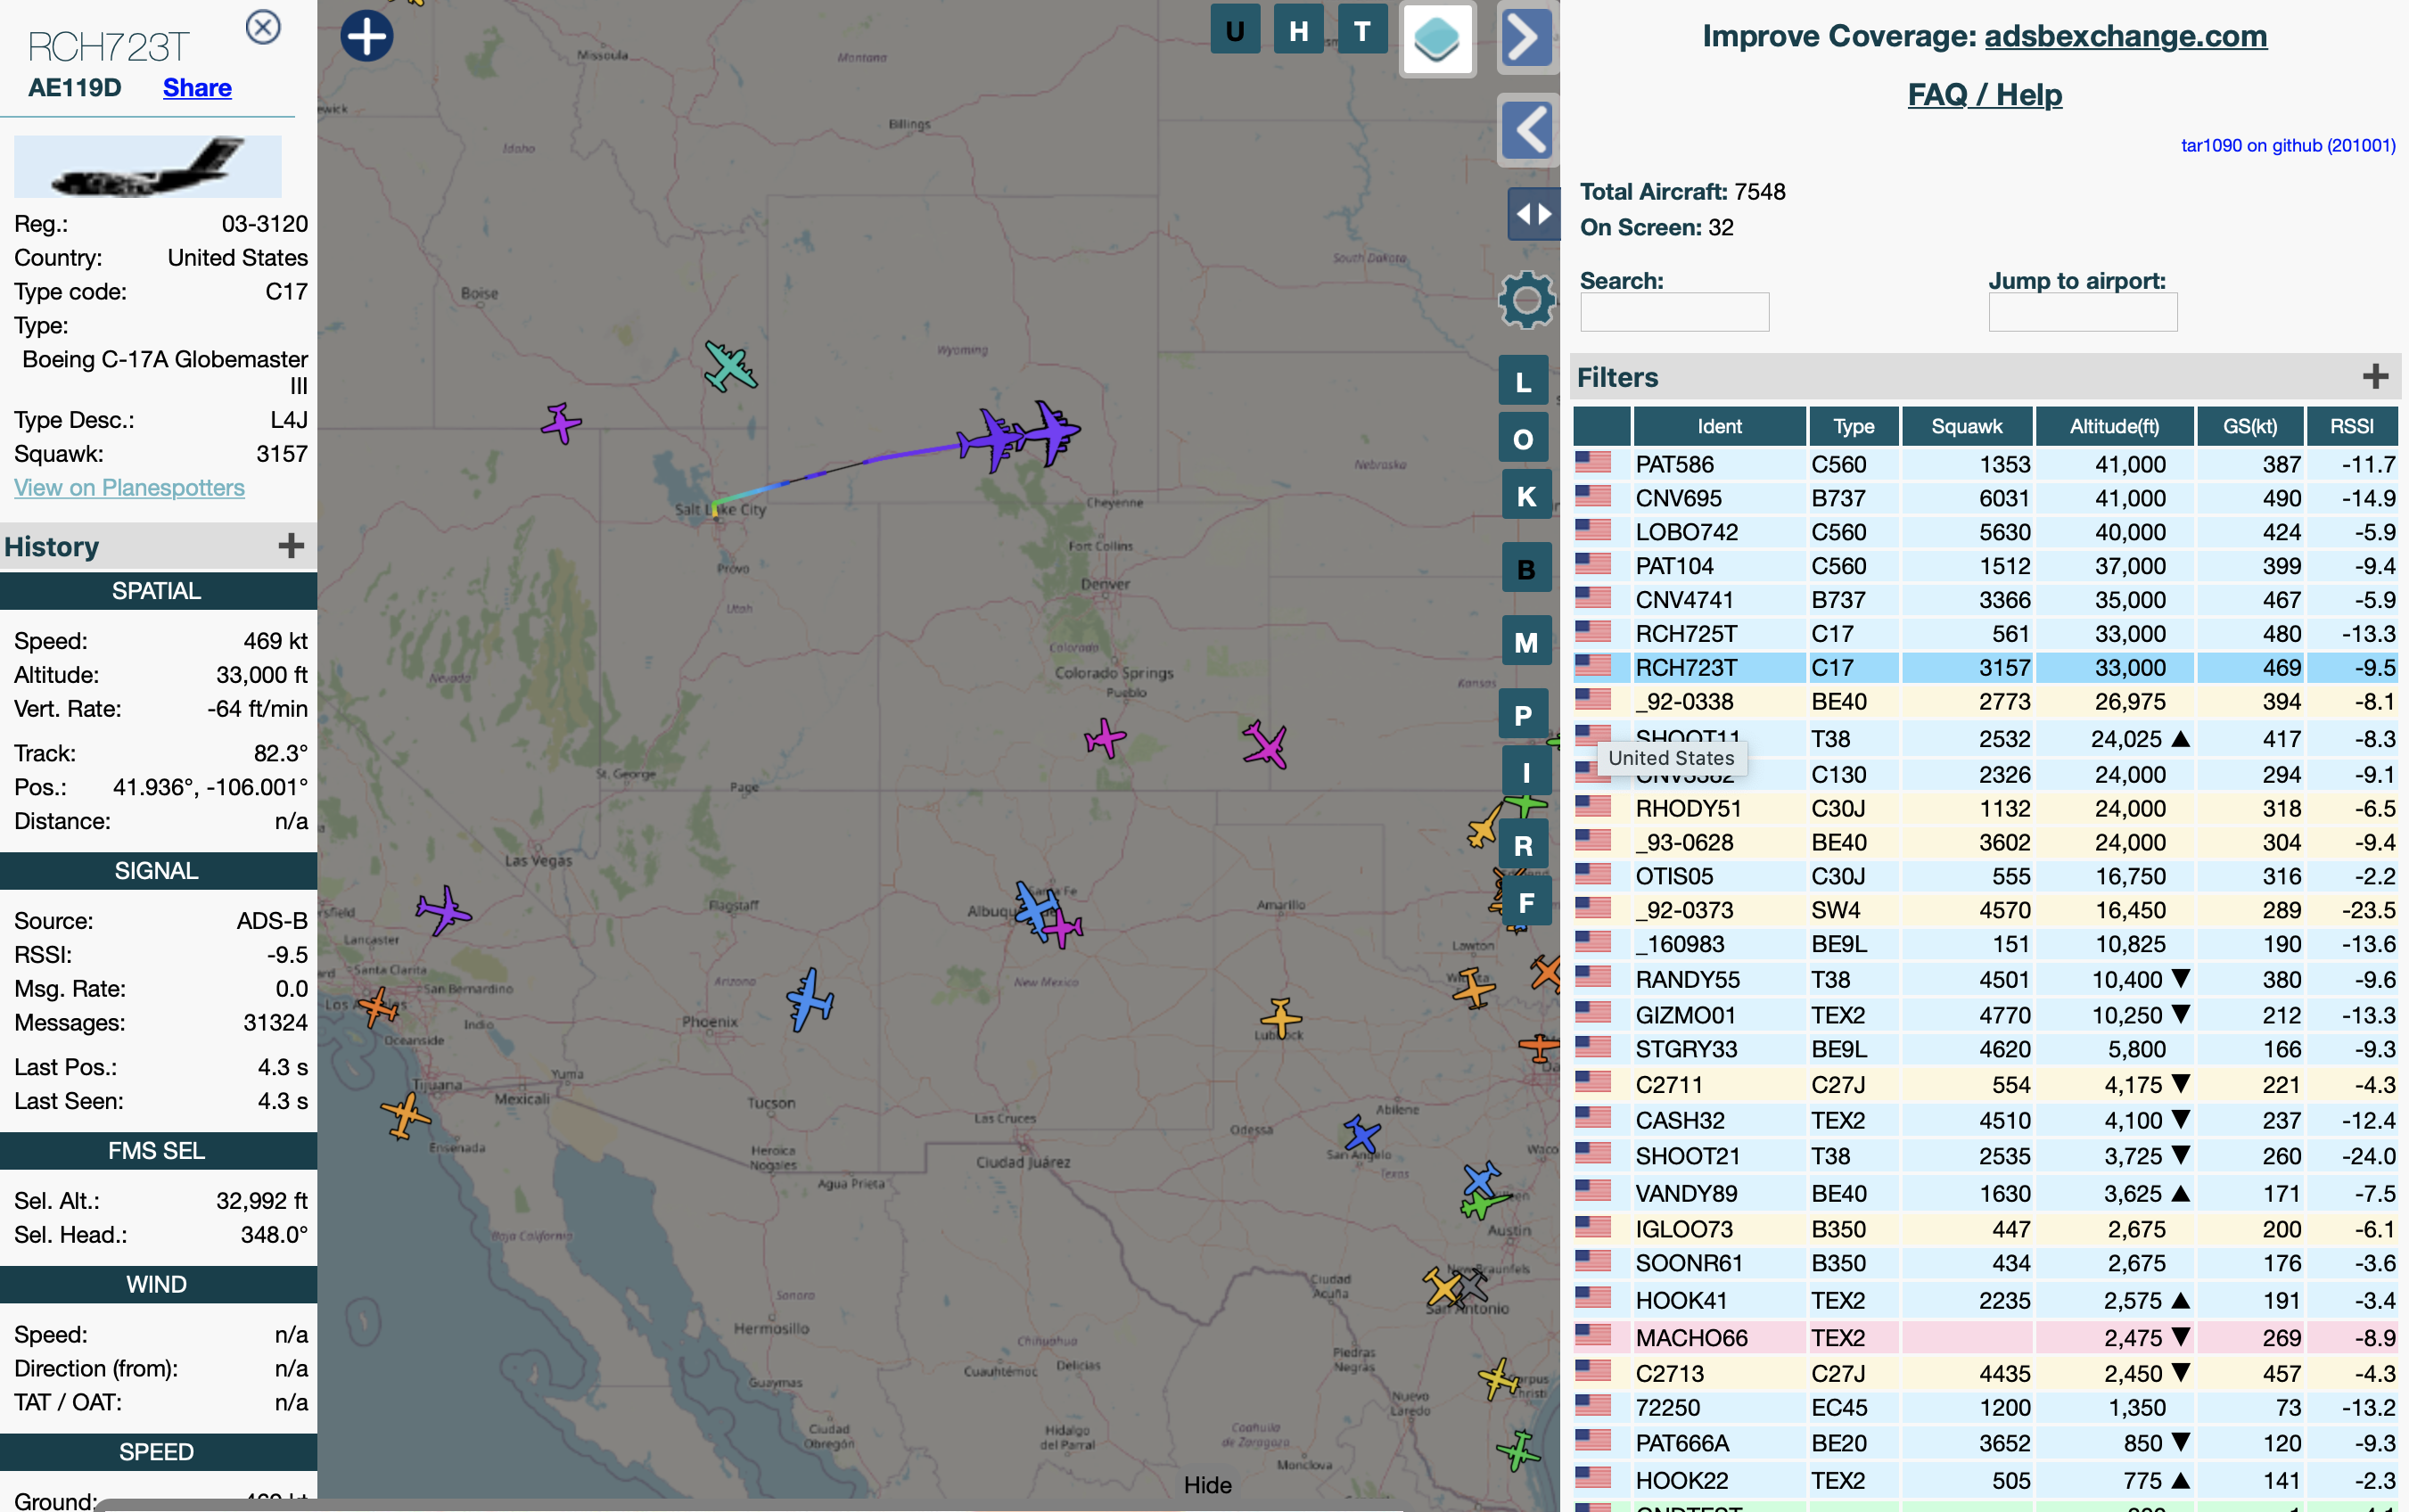Toggle the P map option button
Screen dimensions: 2409x1512
(x=1523, y=714)
